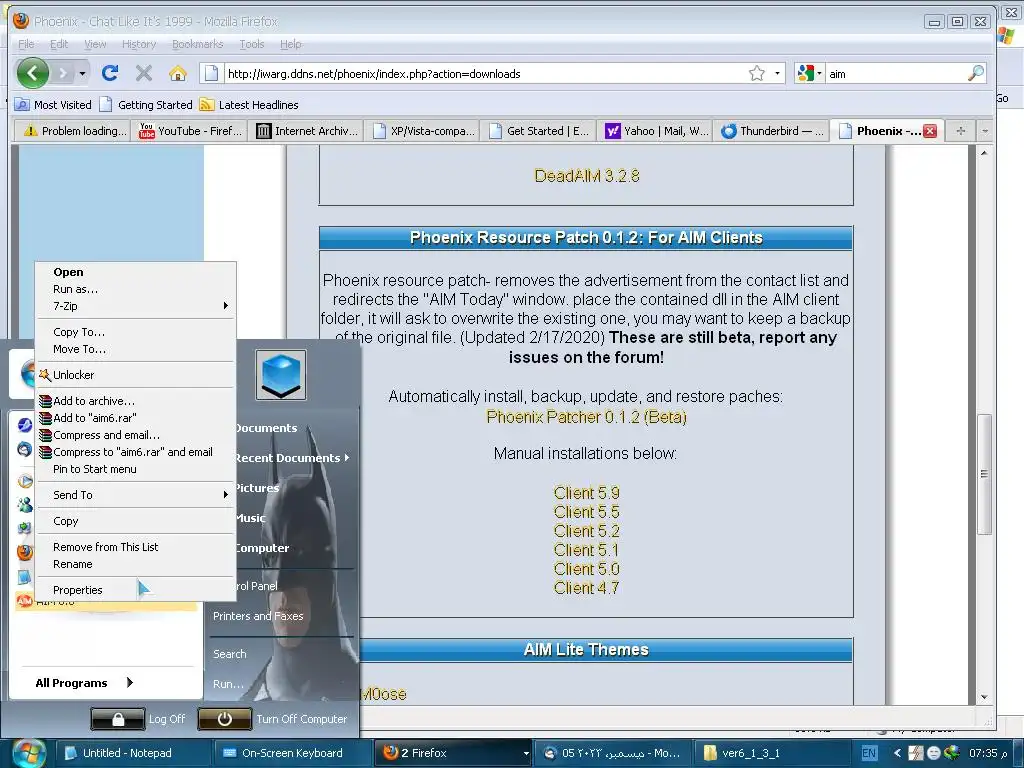Select Pin to Start menu
1024x768 pixels.
(x=135, y=469)
